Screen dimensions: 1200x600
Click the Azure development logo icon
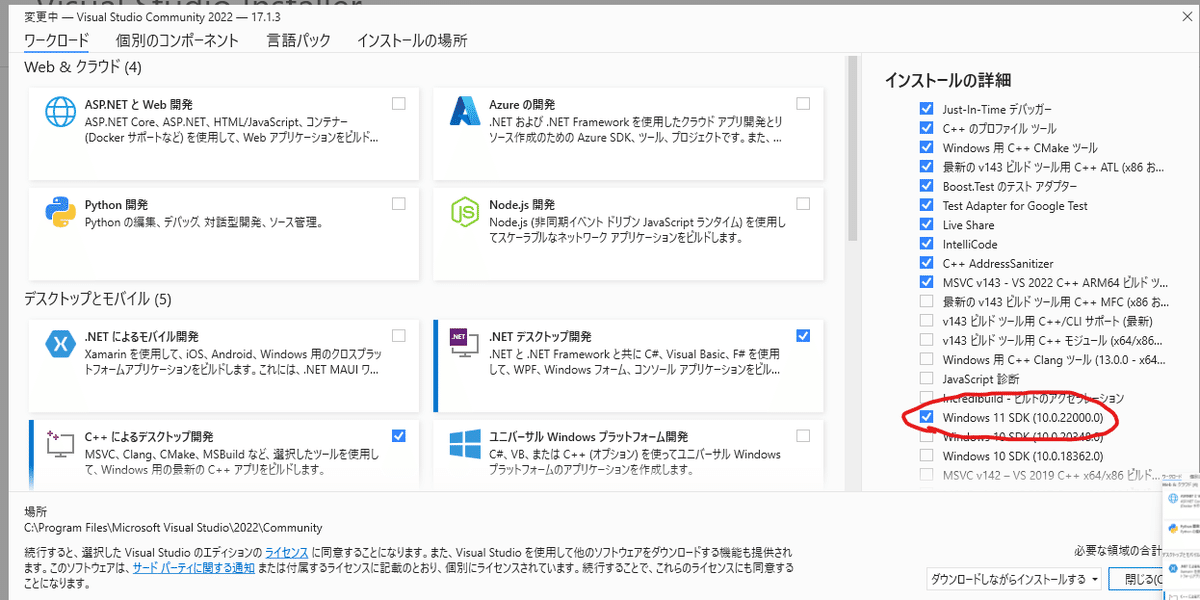point(467,112)
